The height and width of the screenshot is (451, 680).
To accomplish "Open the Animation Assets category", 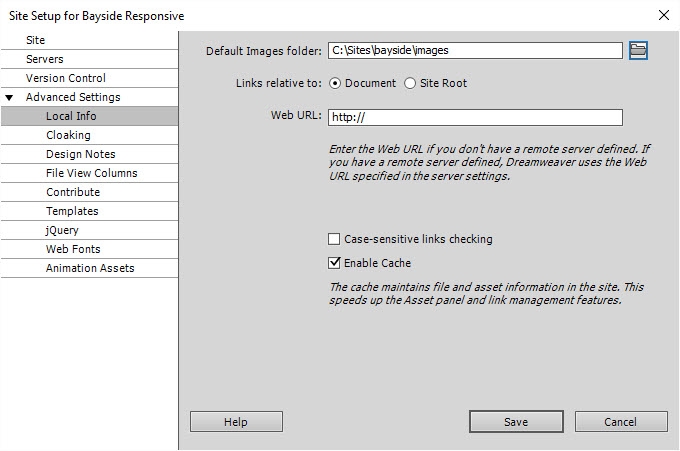I will 90,268.
